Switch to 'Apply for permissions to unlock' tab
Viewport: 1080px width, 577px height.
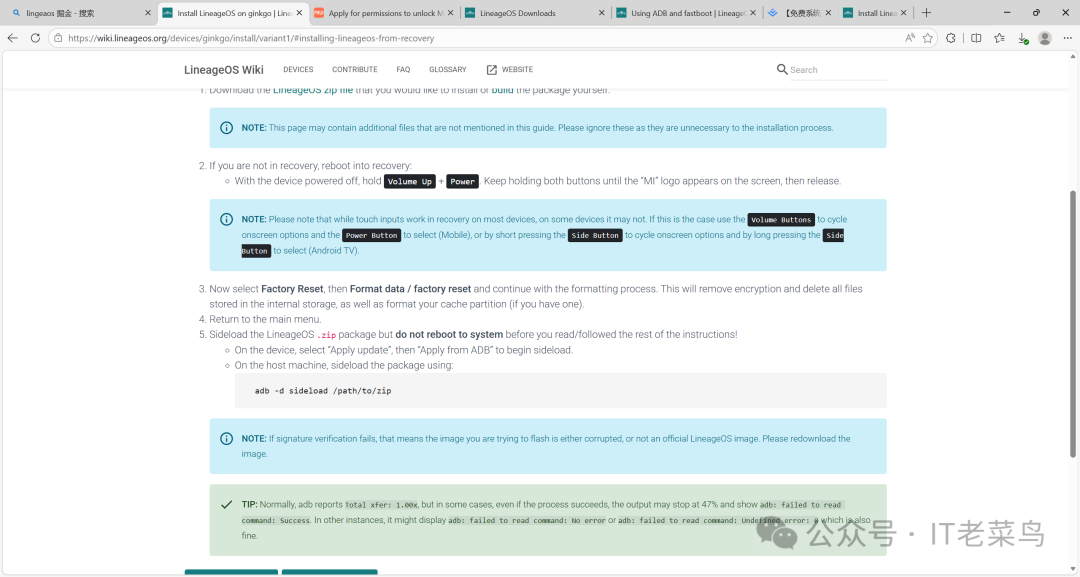382,12
